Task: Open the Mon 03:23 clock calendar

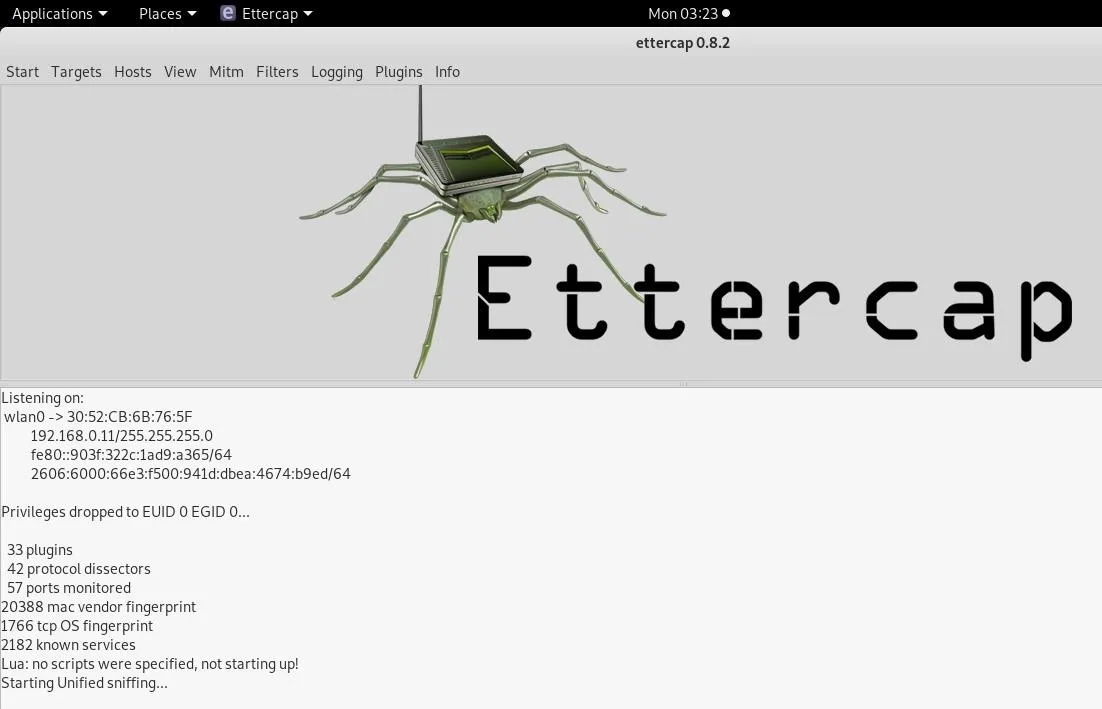Action: [x=682, y=13]
